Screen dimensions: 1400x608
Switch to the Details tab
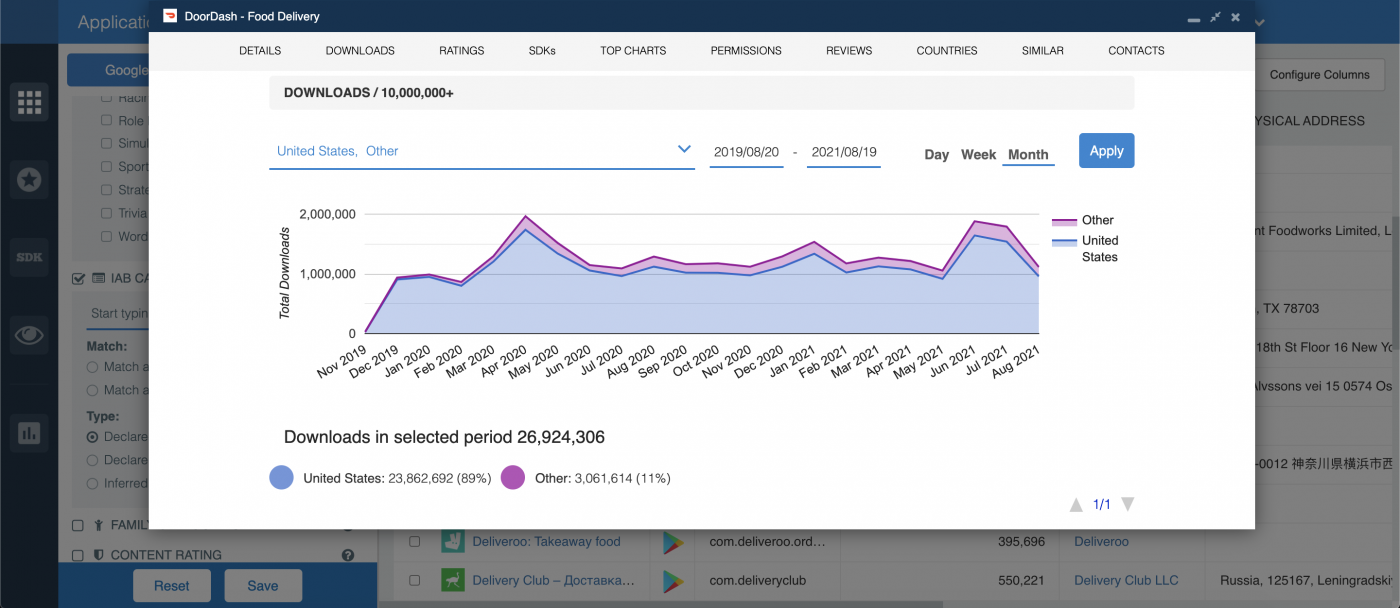click(x=260, y=50)
